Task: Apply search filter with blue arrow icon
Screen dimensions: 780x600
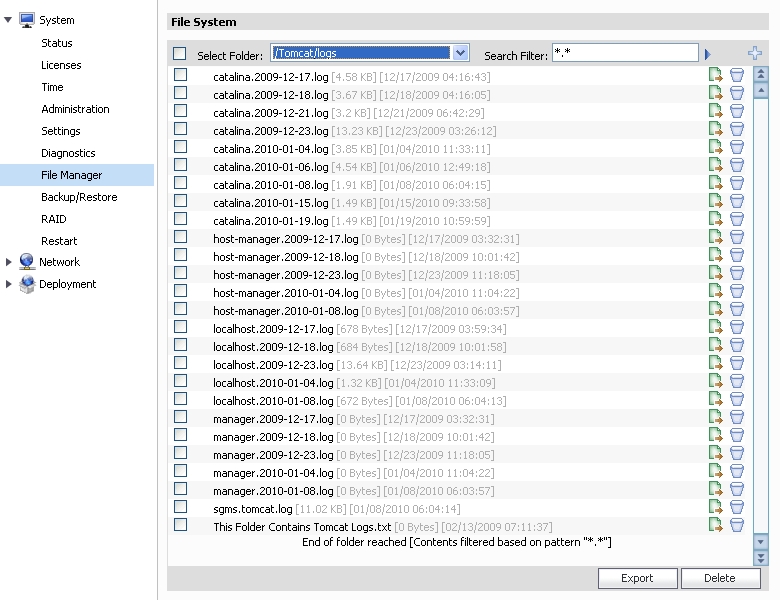Action: pyautogui.click(x=707, y=54)
